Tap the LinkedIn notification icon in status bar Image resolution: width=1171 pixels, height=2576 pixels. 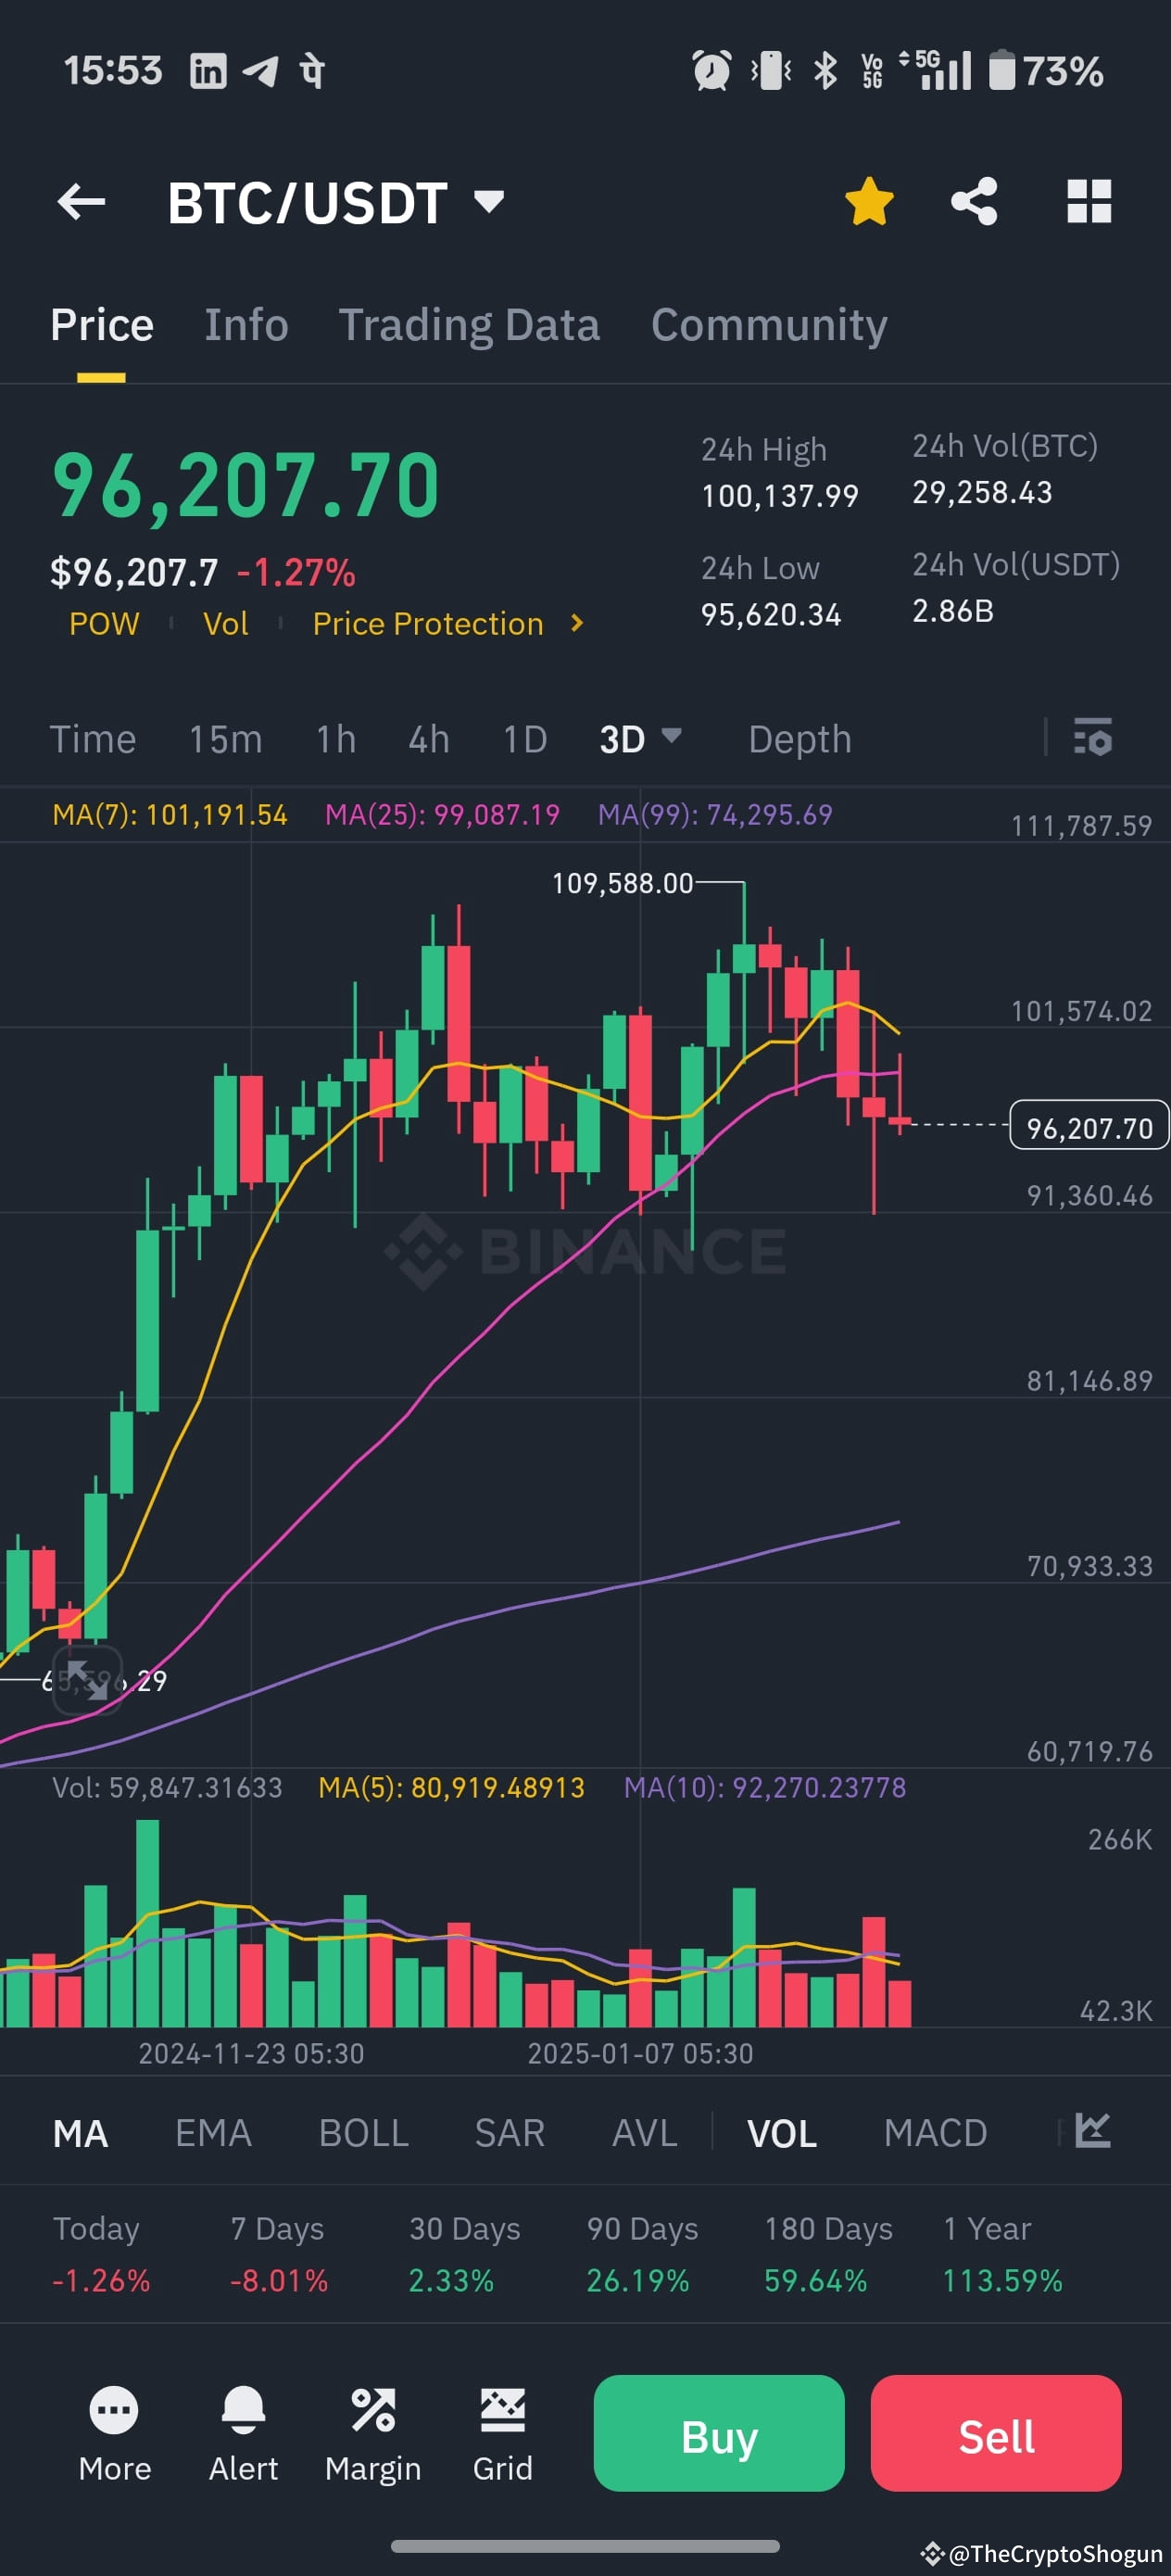click(x=208, y=71)
